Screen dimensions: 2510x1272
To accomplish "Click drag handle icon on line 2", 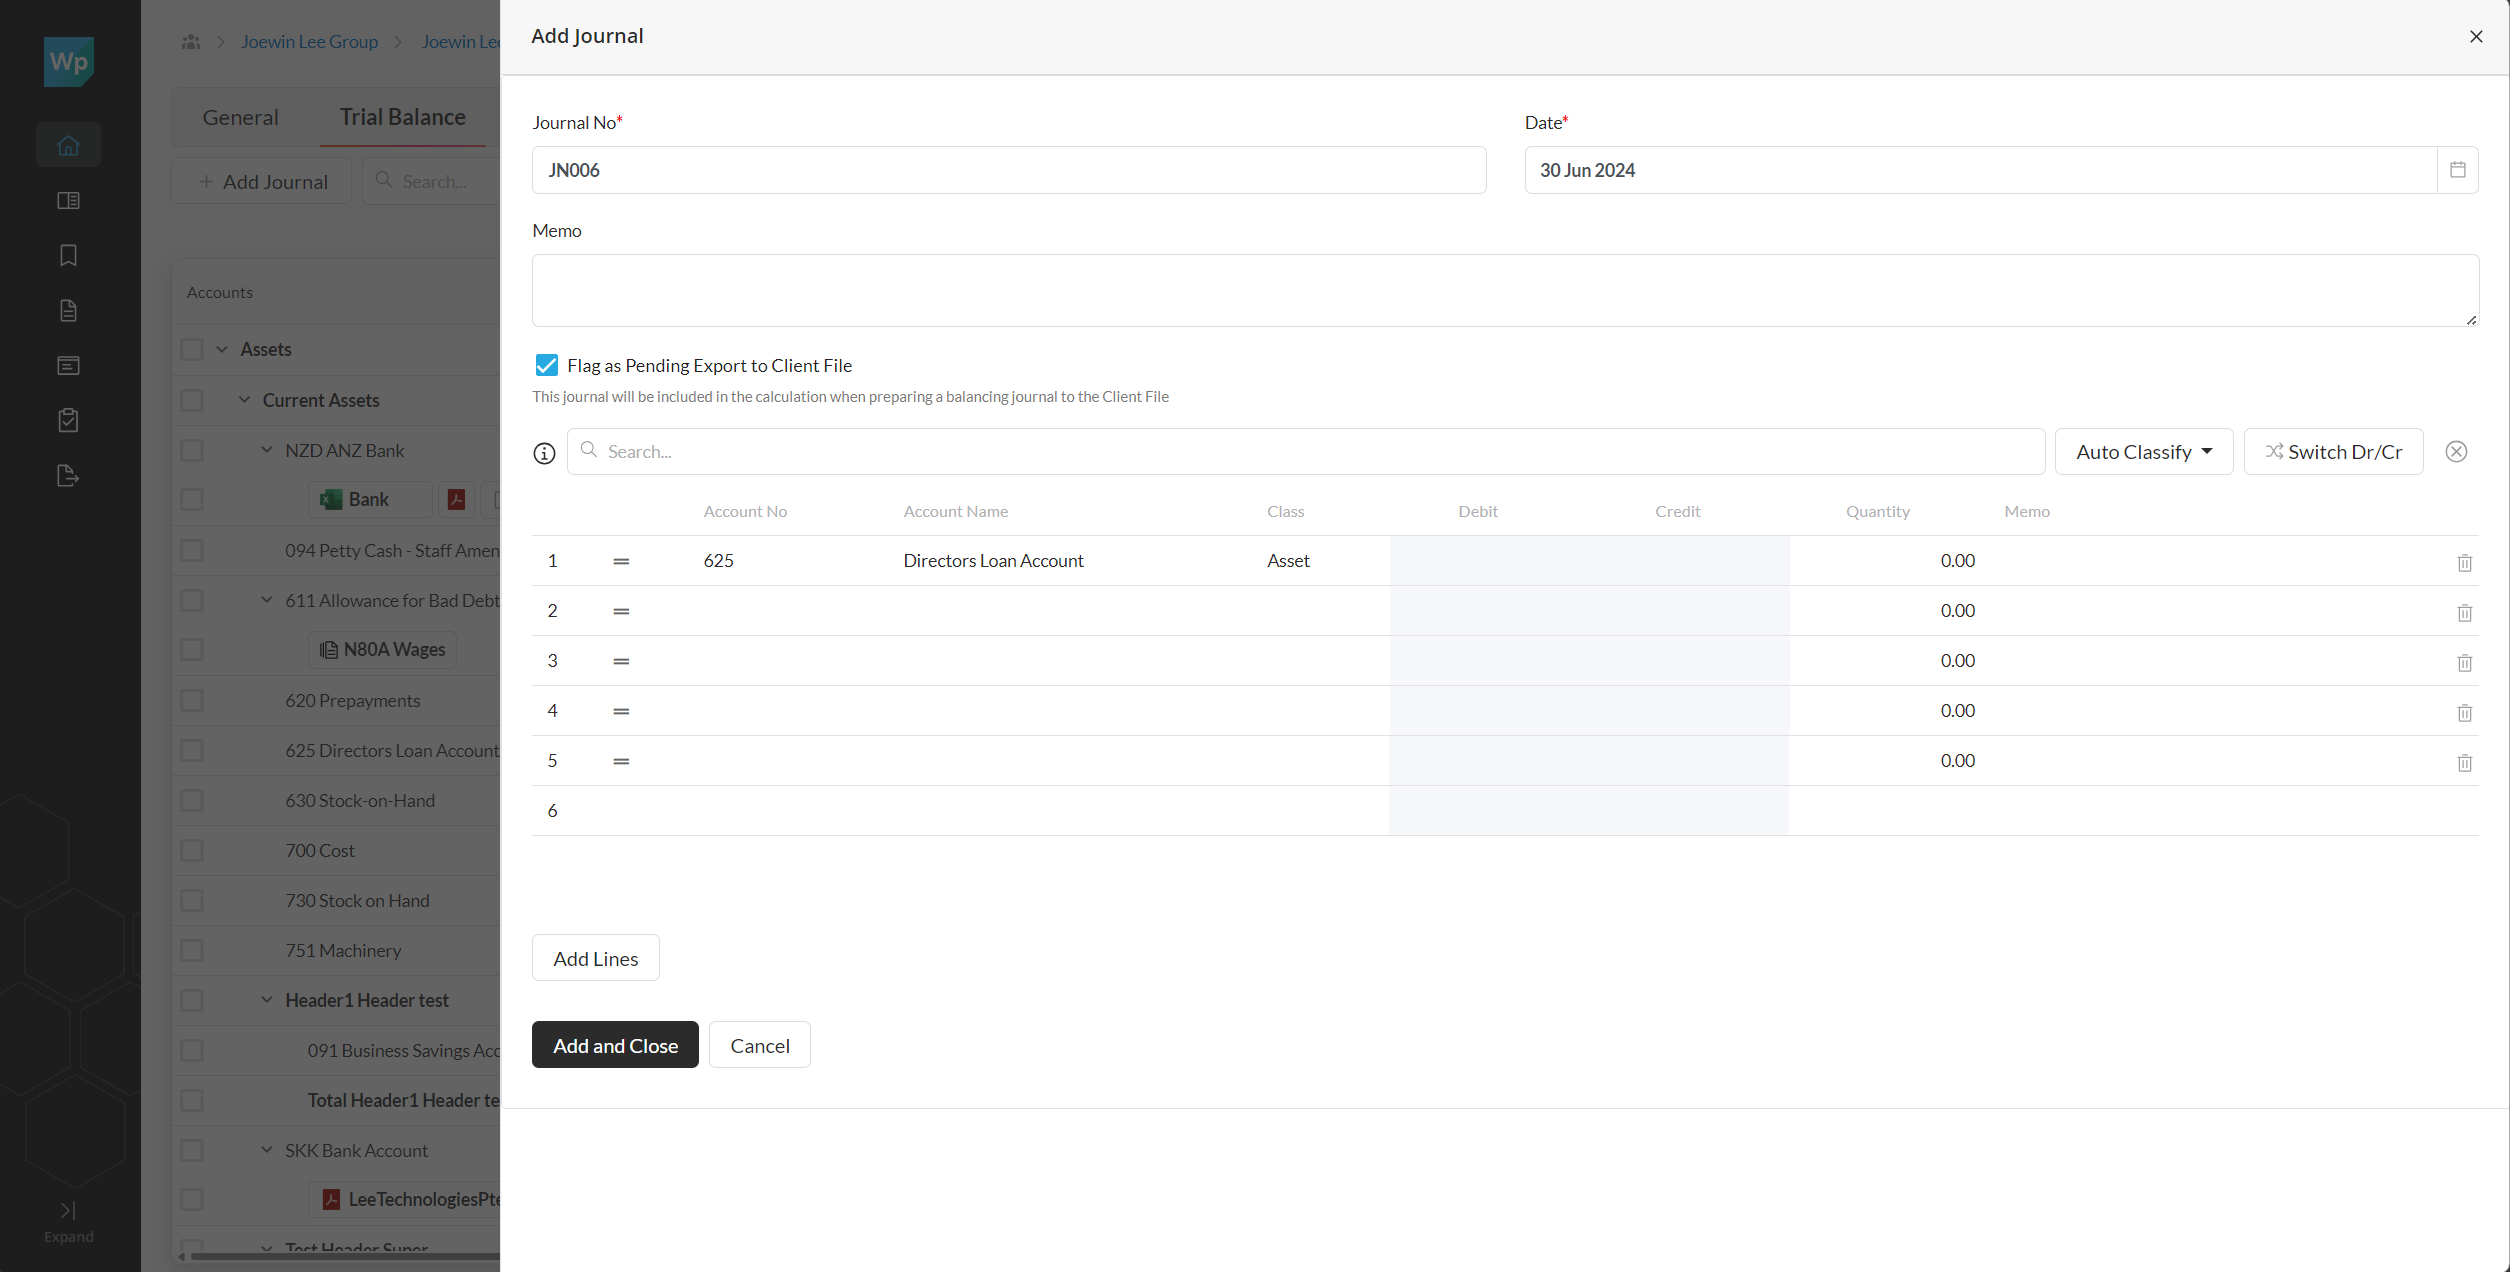I will (x=621, y=611).
